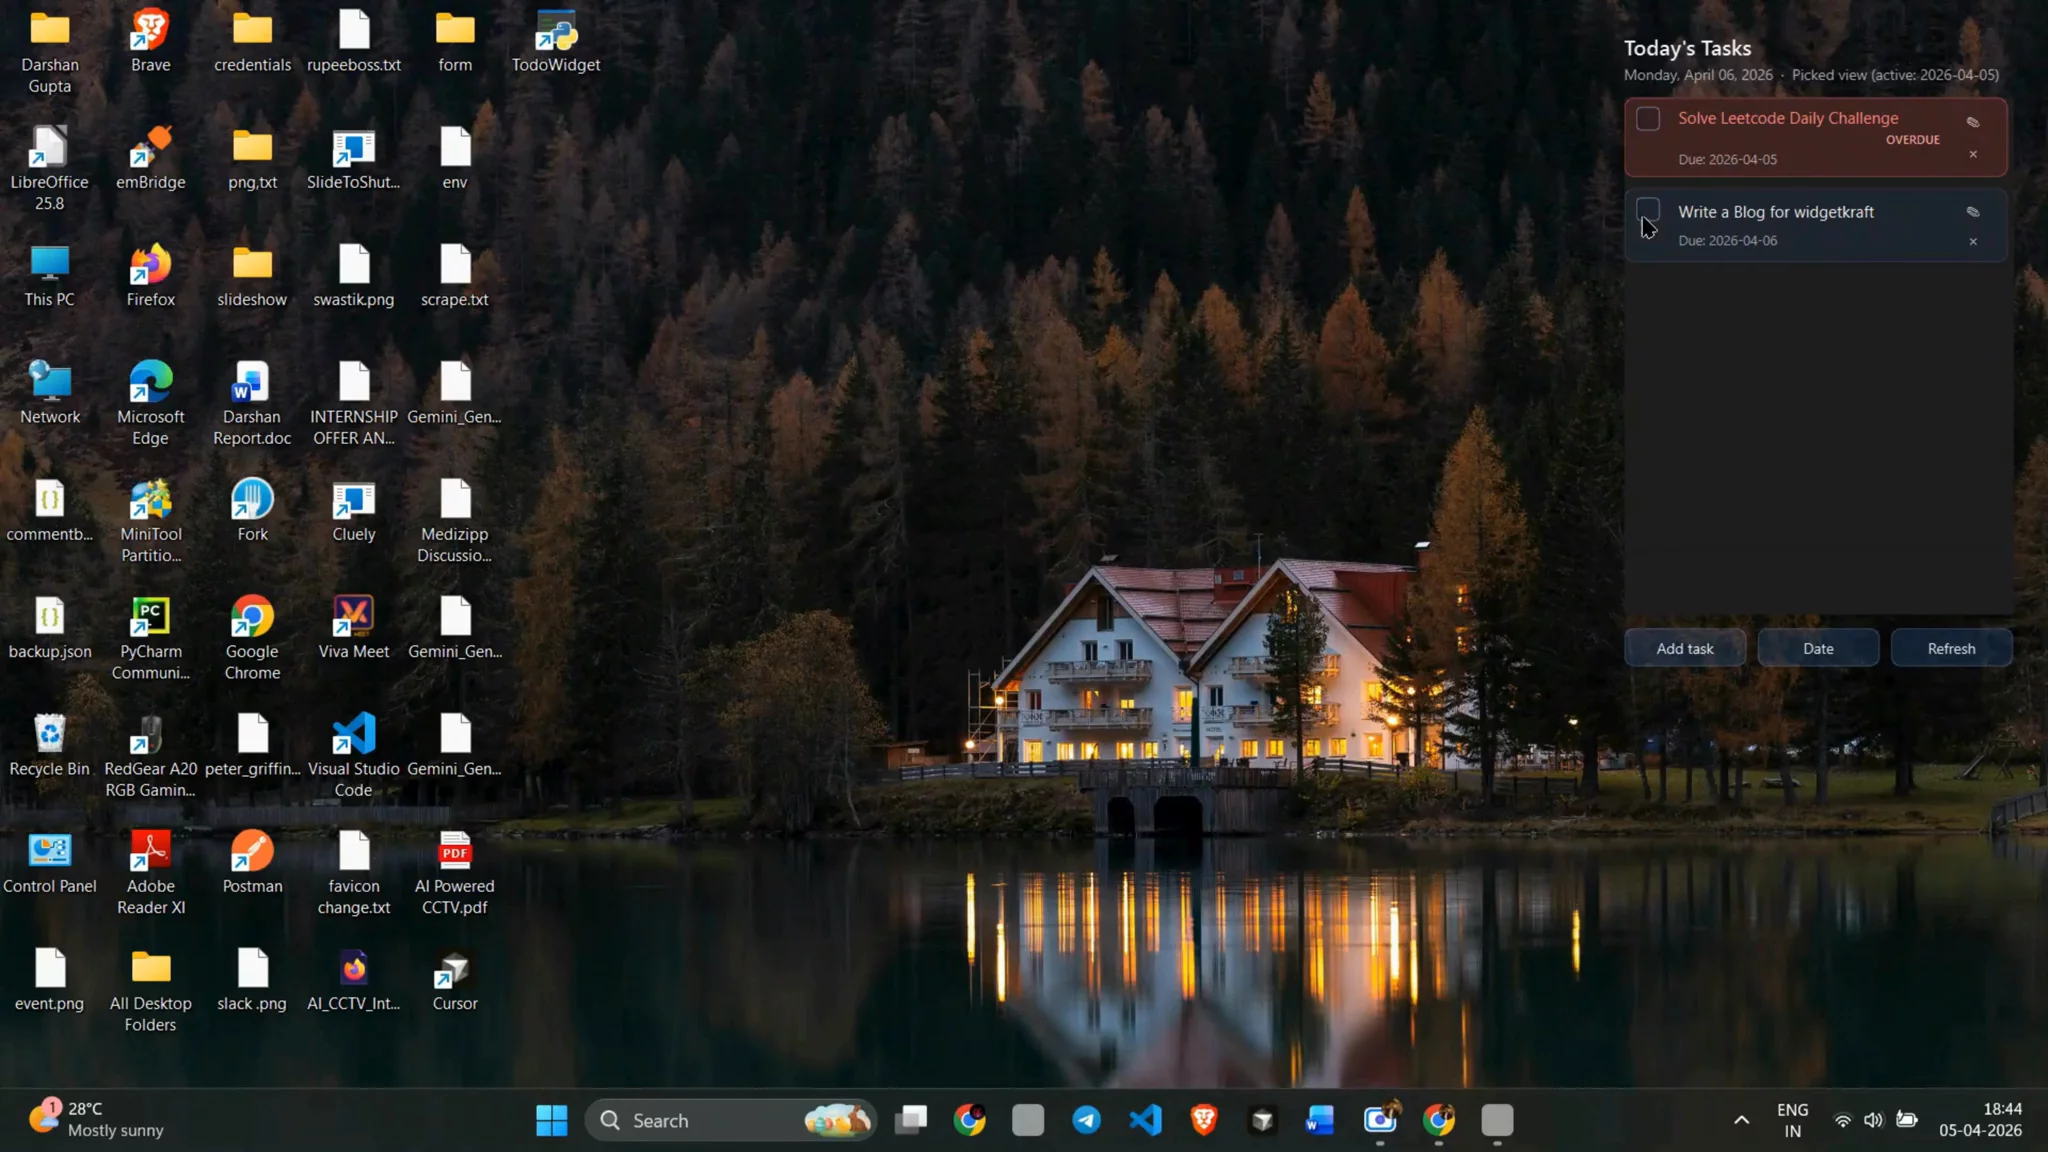Select the Cursor desktop shortcut
2048x1152 pixels.
[x=455, y=981]
